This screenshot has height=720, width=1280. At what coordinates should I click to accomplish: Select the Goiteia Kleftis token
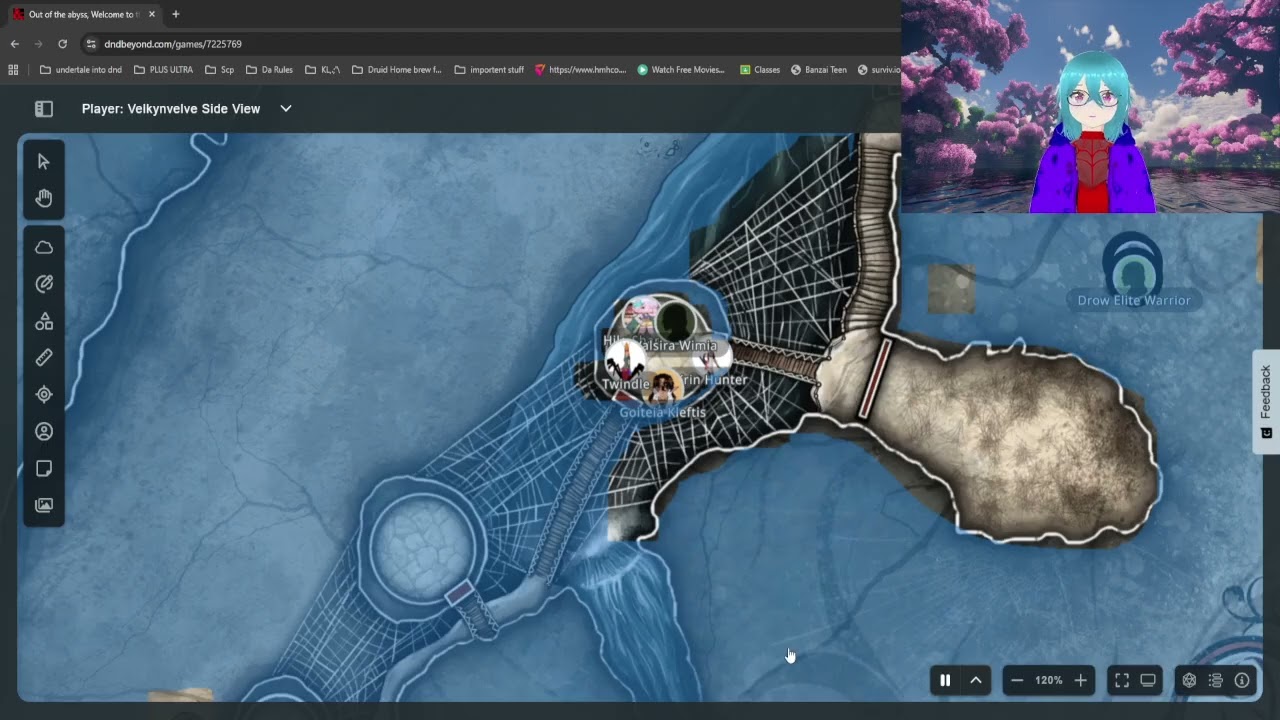click(x=661, y=388)
